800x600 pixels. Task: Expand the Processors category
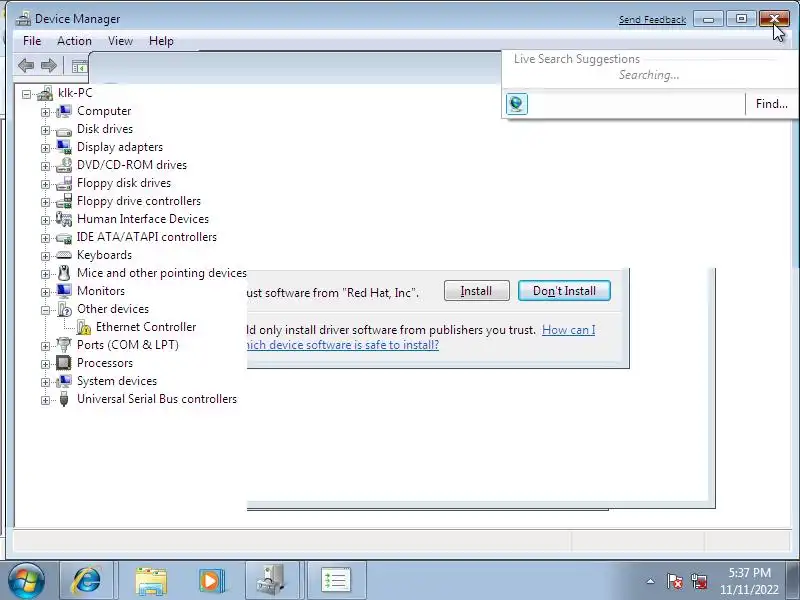pos(45,364)
